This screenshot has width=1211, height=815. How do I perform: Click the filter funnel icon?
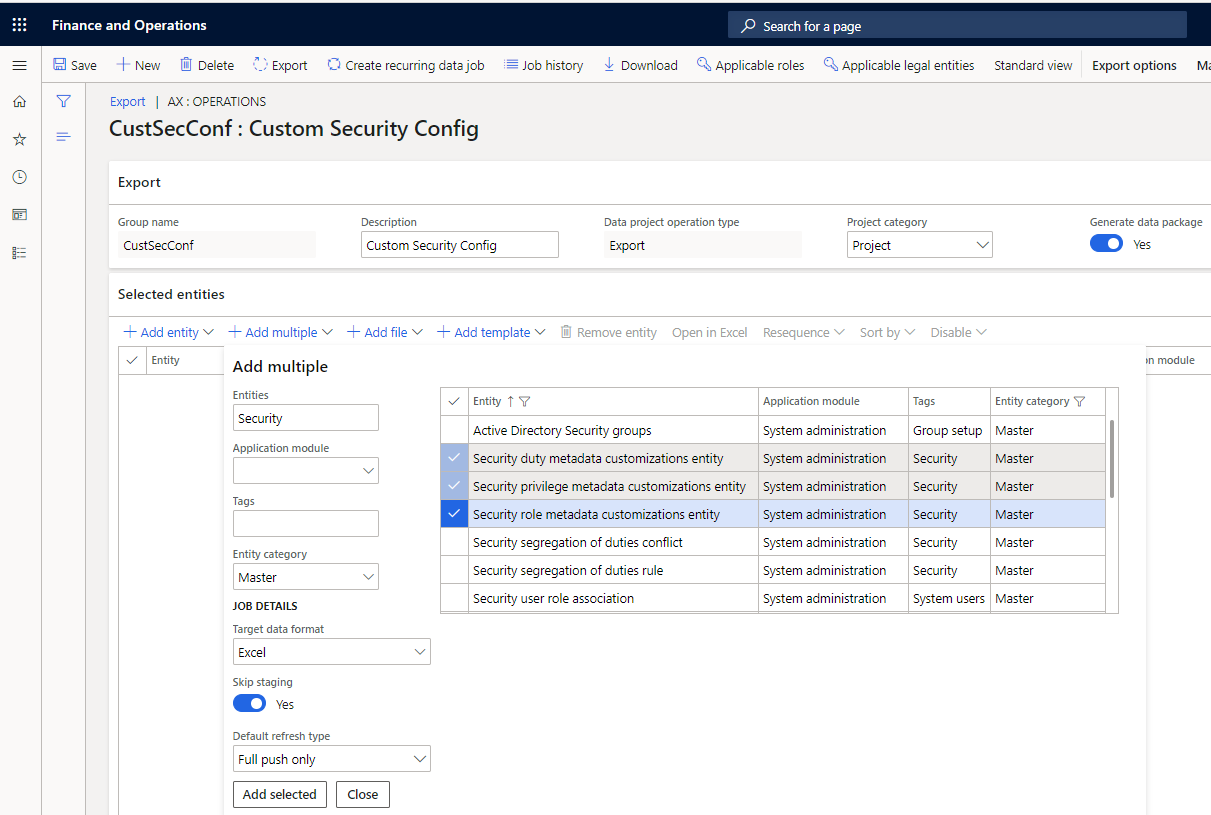coord(63,101)
